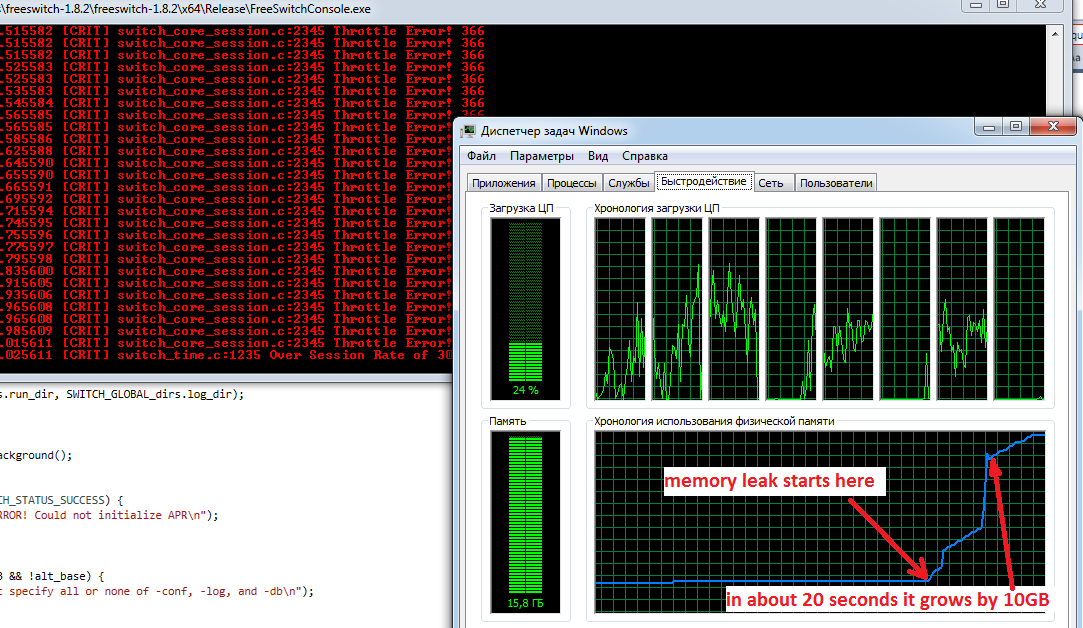Viewport: 1083px width, 628px height.
Task: Switch to the Приложения tab
Action: 504,183
